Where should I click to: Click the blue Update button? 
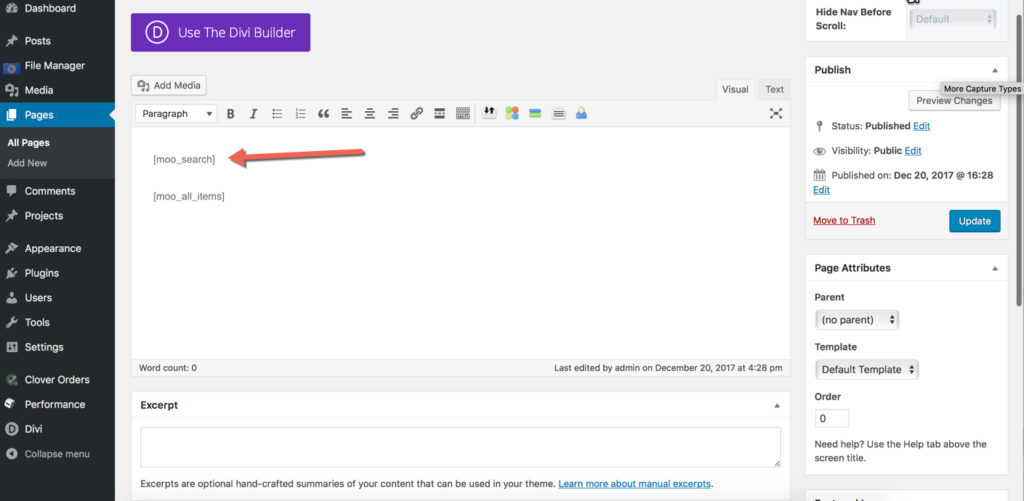point(974,221)
